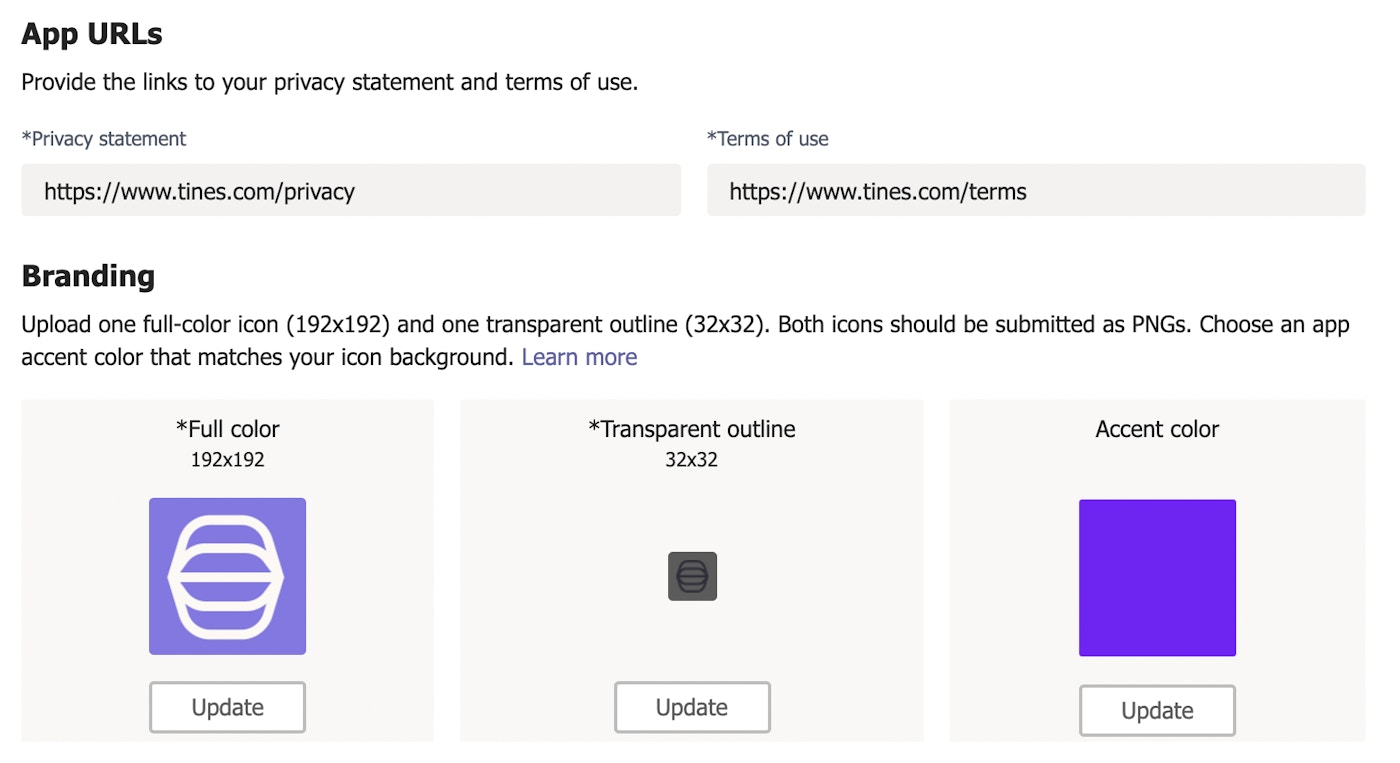1400x763 pixels.
Task: Click the full-color Tines app icon
Action: [x=227, y=576]
